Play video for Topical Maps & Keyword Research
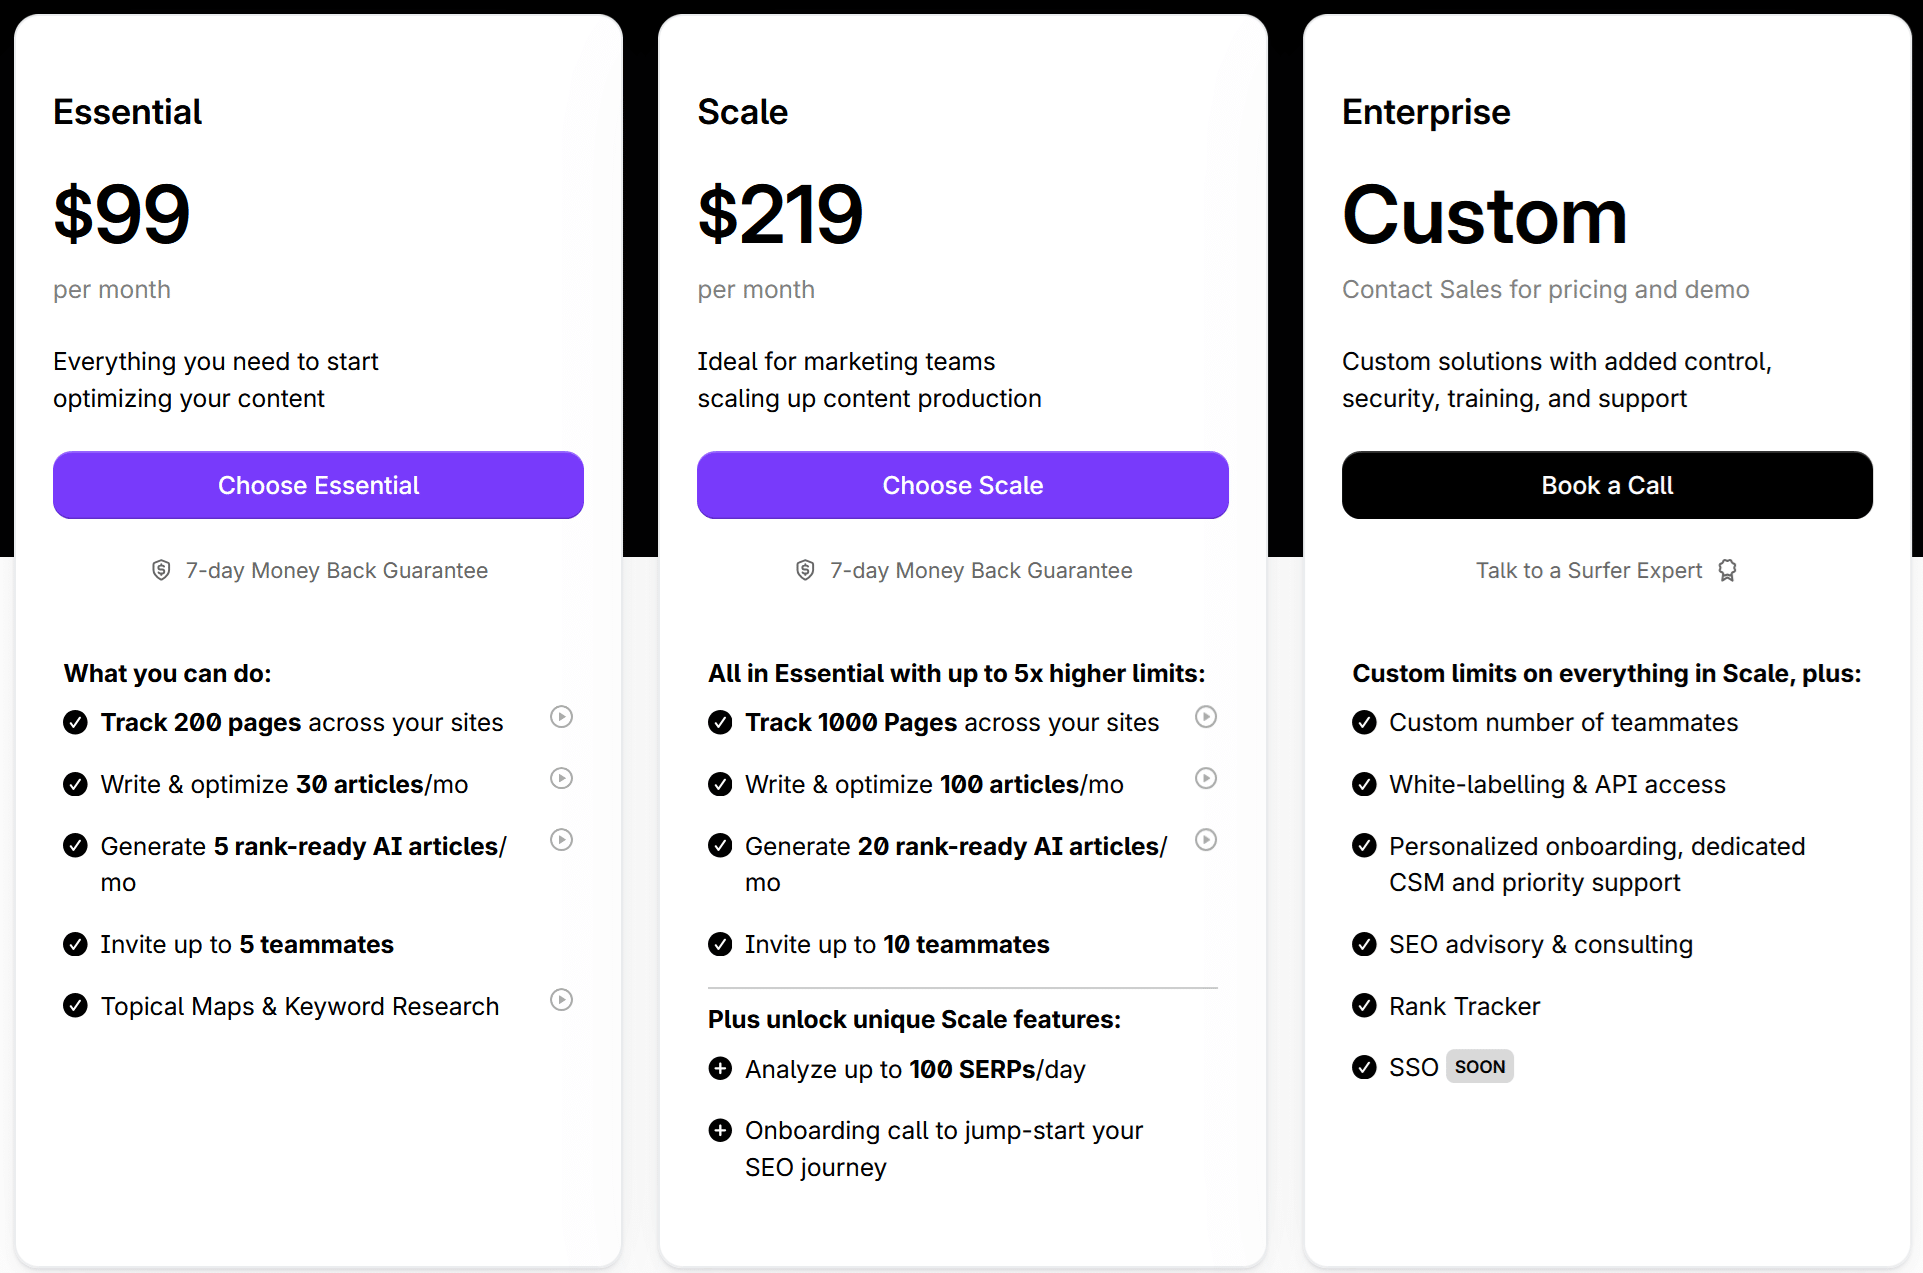 562,1000
